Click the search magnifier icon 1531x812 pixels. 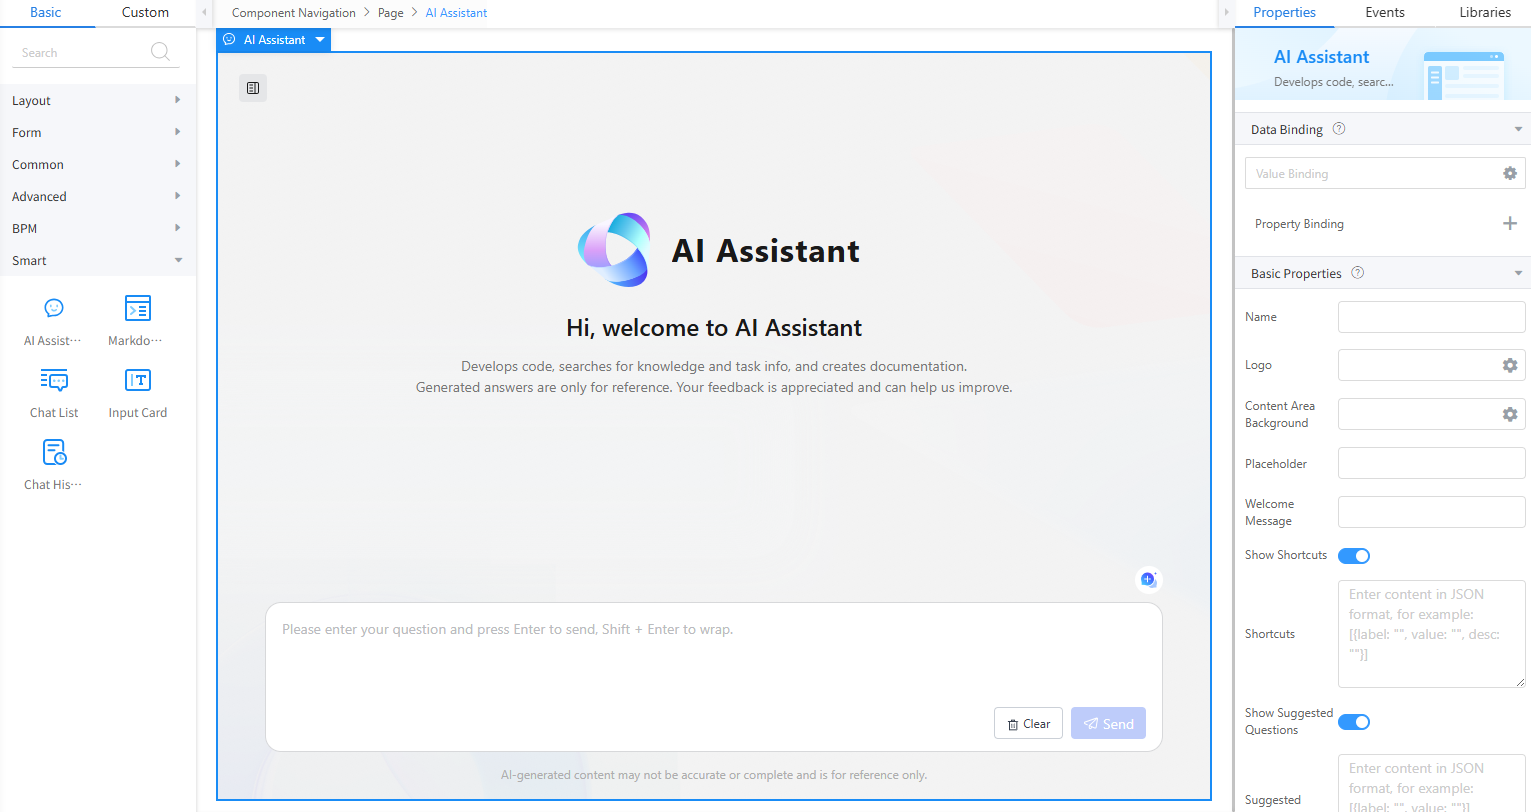160,51
